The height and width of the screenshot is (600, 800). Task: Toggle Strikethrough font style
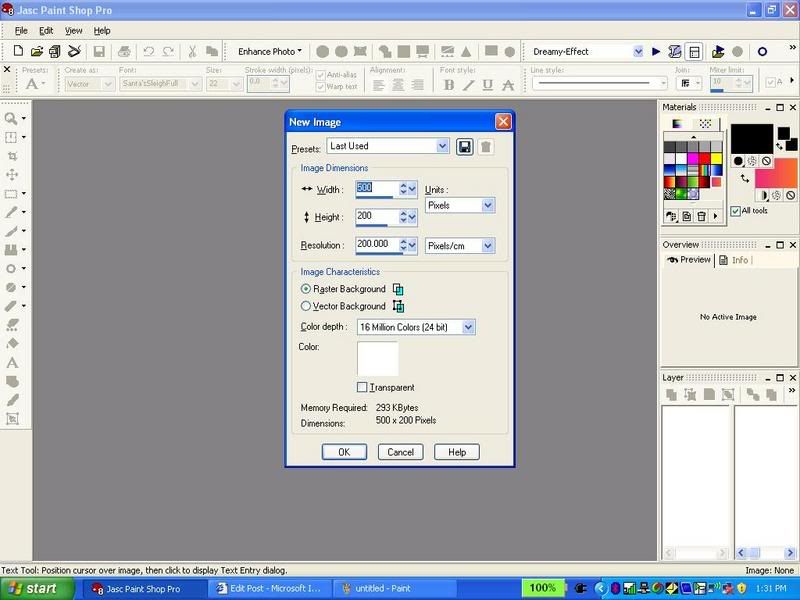click(x=508, y=85)
